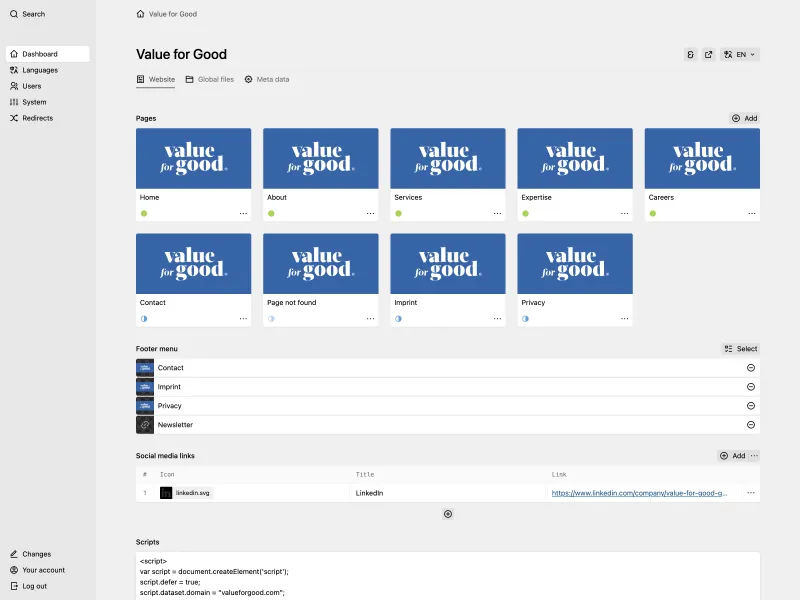Toggle the status indicator on the Imprint page
Screen dimensions: 800x600
click(x=399, y=316)
